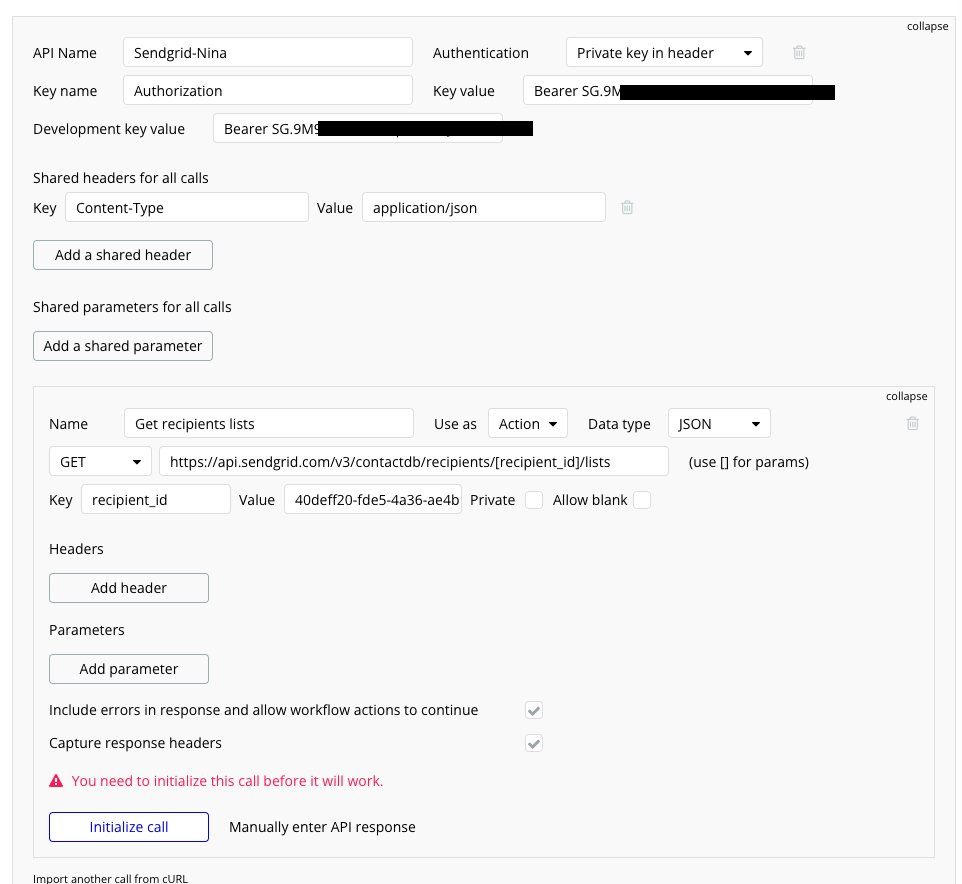962x884 pixels.
Task: Delete the Get recipients lists call
Action: [912, 424]
